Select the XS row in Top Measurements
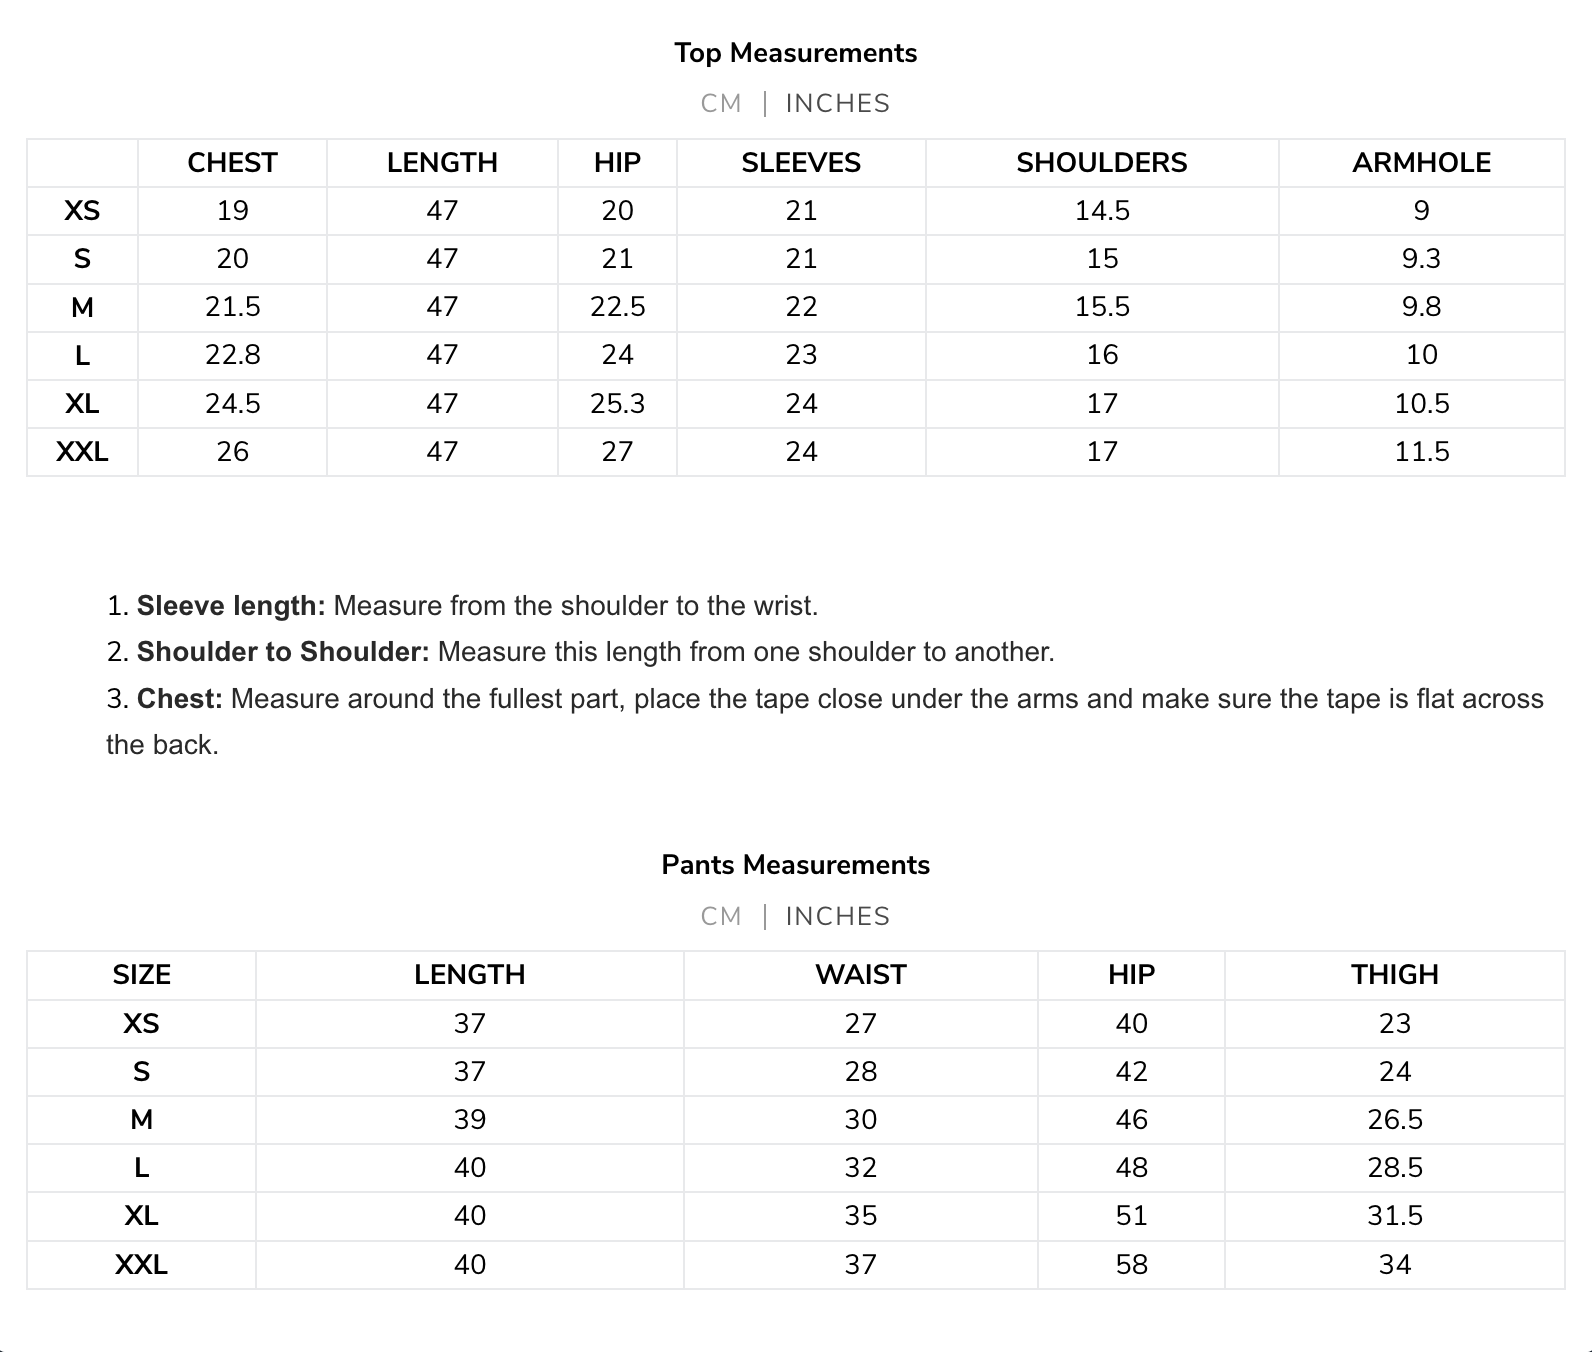This screenshot has width=1592, height=1352. click(x=795, y=211)
